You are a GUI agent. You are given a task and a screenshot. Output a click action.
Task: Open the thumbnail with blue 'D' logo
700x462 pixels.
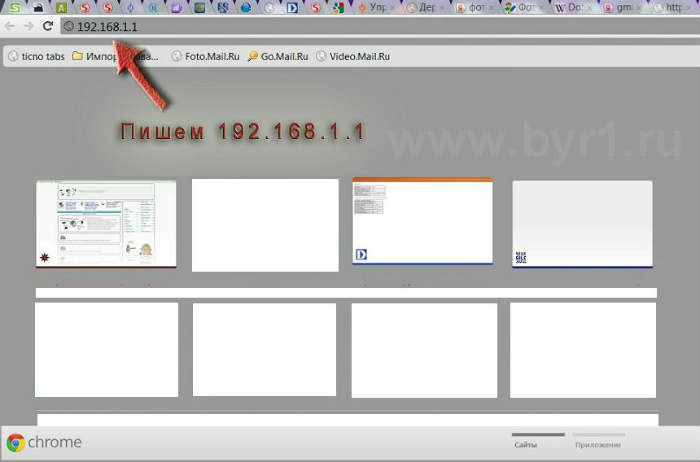[422, 221]
